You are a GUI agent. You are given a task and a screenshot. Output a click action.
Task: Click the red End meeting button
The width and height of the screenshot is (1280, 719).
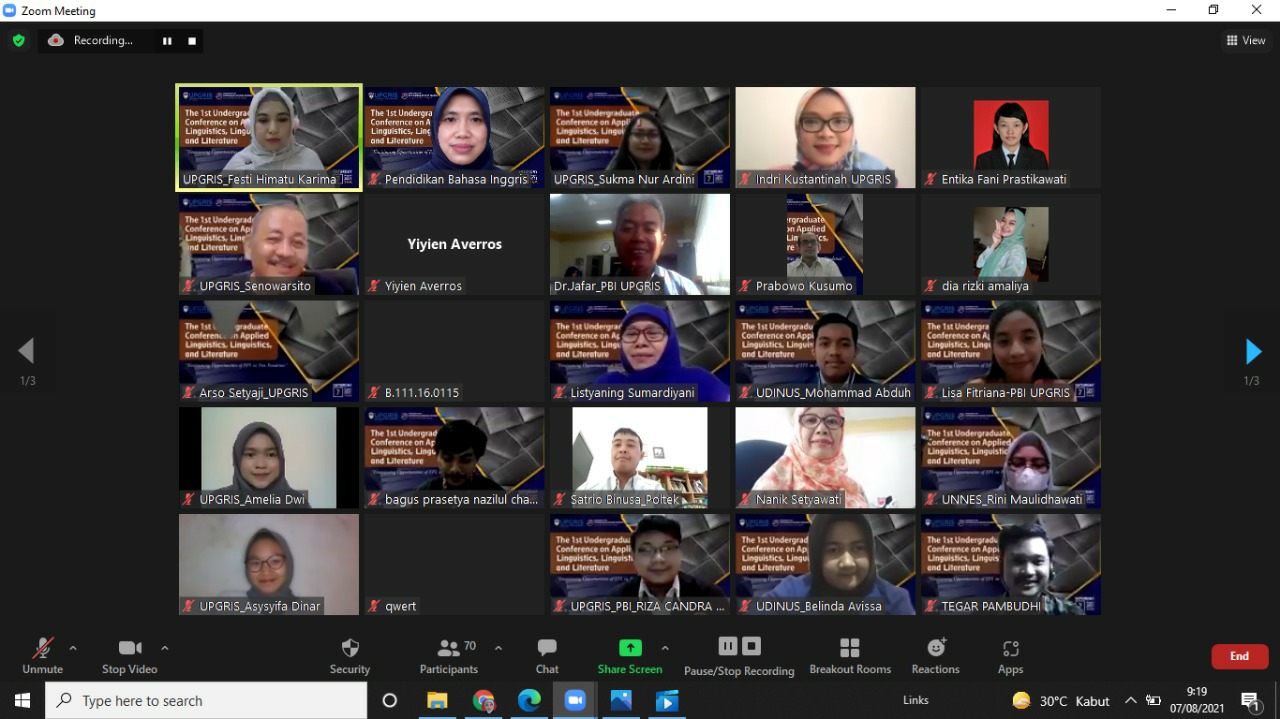[x=1239, y=656]
